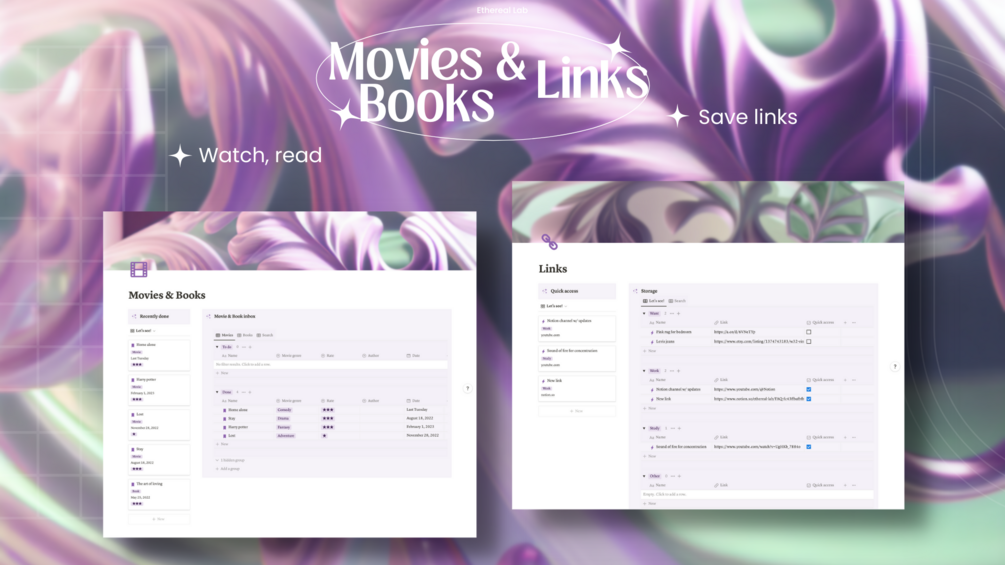Uncheck Quick access for New link row

808,399
